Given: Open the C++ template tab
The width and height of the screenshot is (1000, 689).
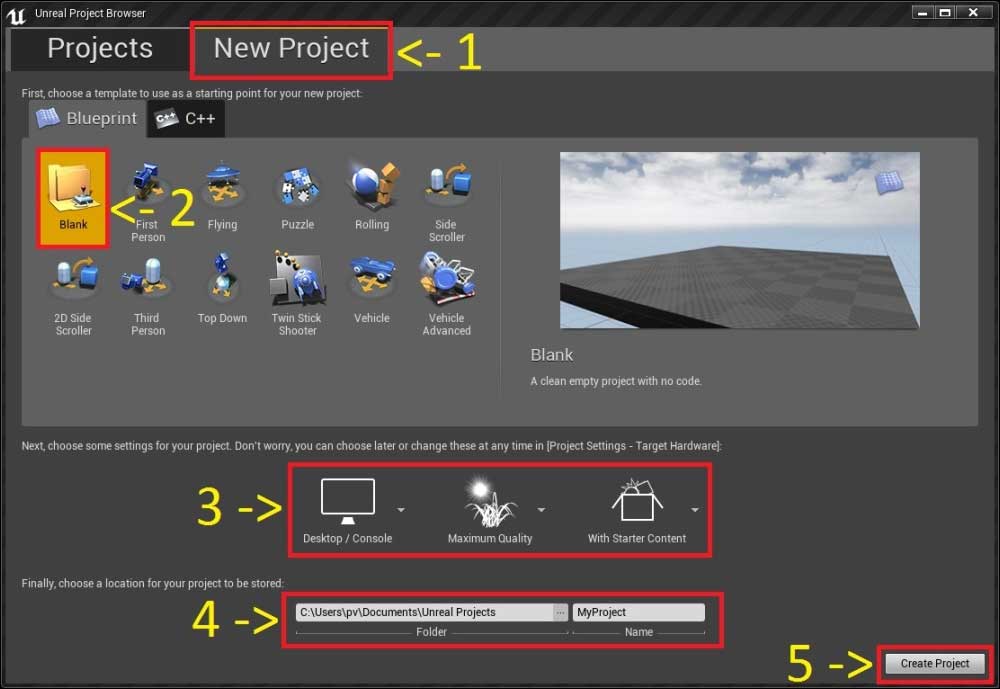Looking at the screenshot, I should (186, 119).
